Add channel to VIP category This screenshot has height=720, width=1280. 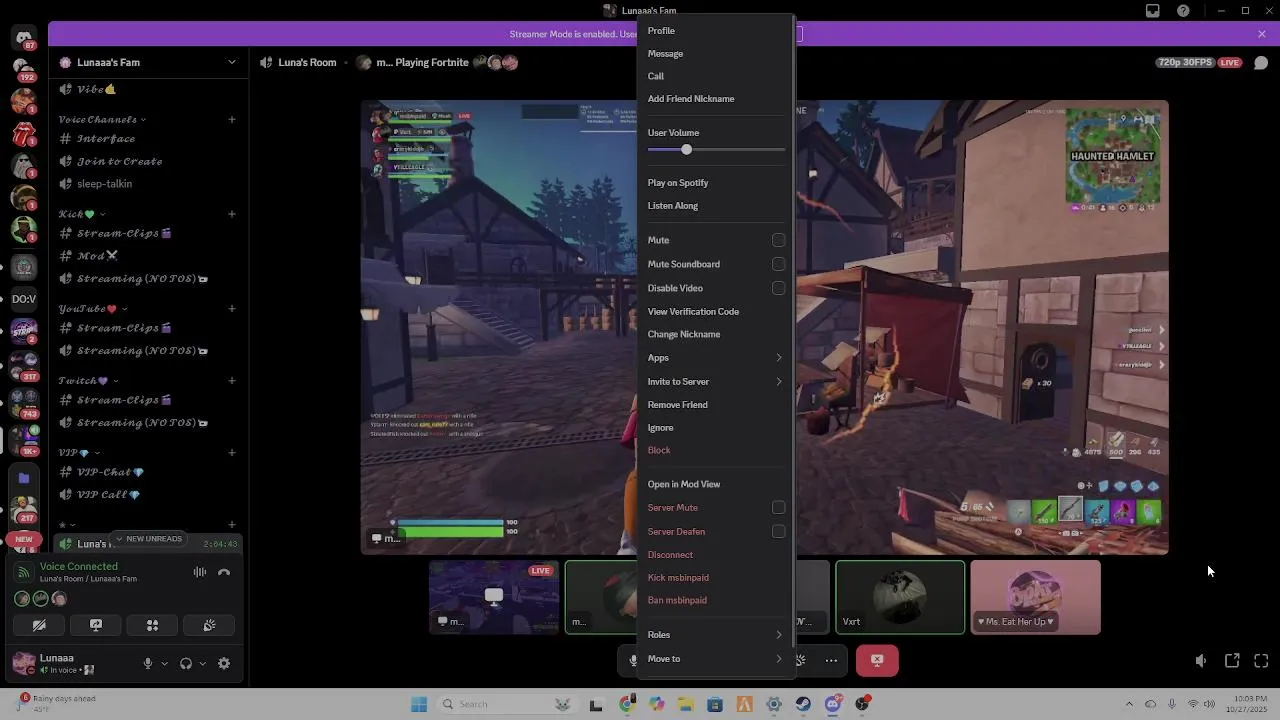232,452
